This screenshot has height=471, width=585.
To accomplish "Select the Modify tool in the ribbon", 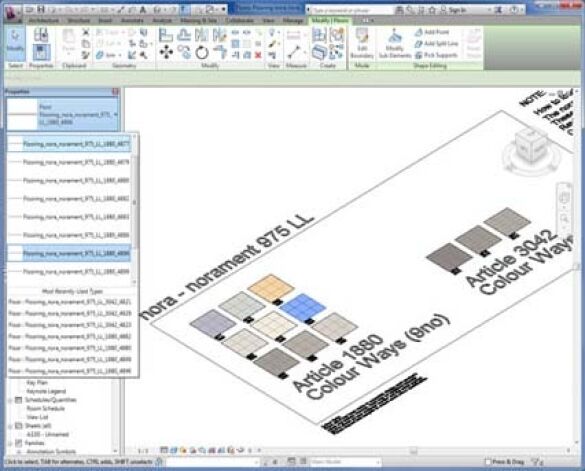I will click(x=15, y=43).
